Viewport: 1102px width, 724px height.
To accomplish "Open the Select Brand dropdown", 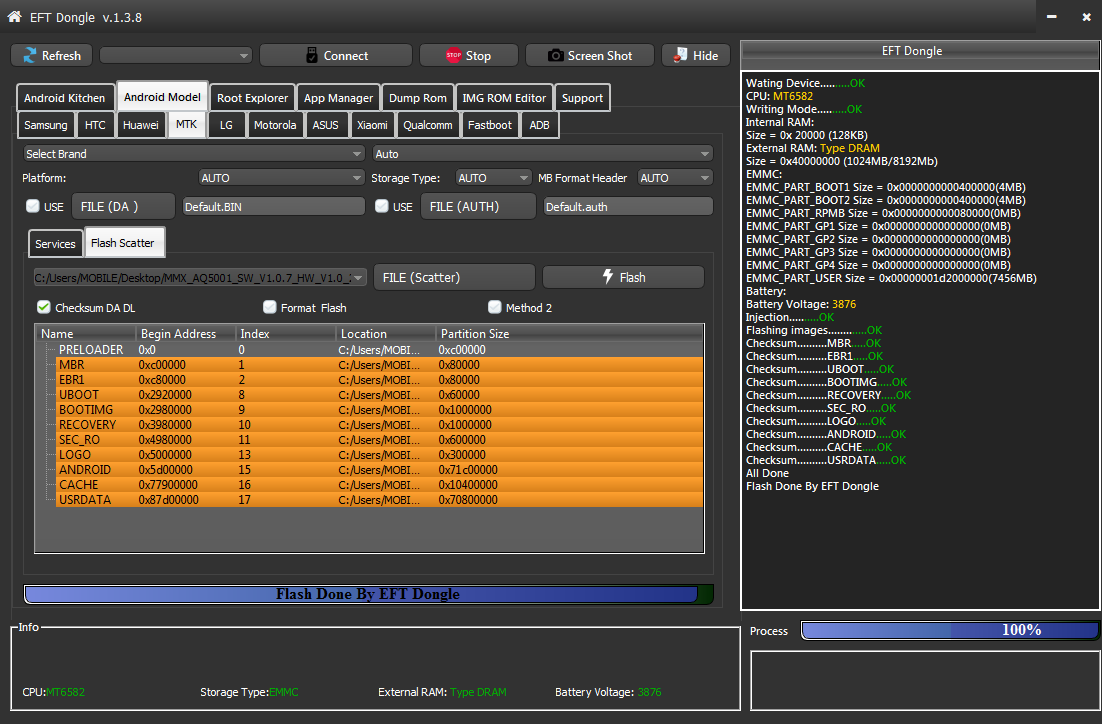I will pyautogui.click(x=194, y=154).
